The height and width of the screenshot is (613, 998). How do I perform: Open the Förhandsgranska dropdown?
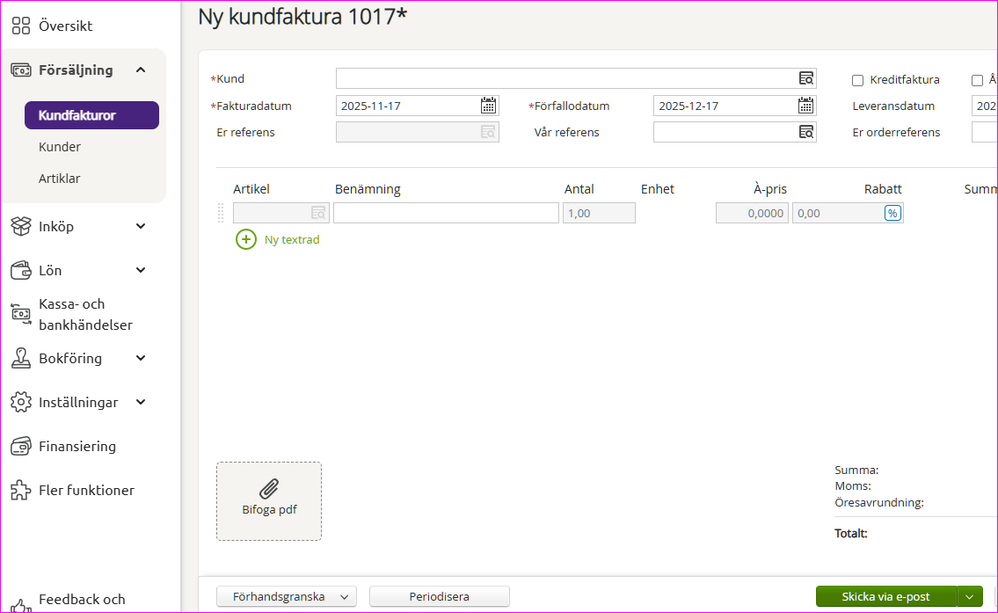(286, 596)
